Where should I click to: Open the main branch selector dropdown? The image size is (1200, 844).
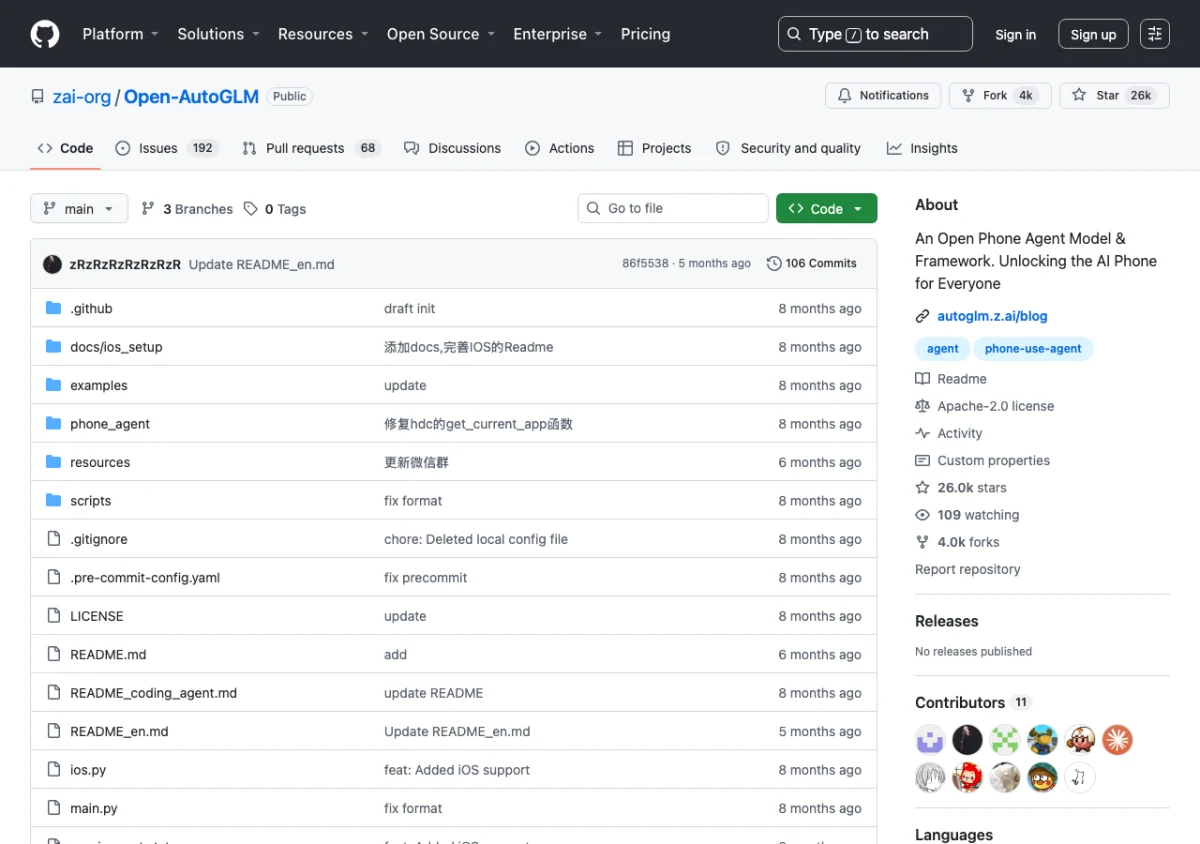(79, 208)
